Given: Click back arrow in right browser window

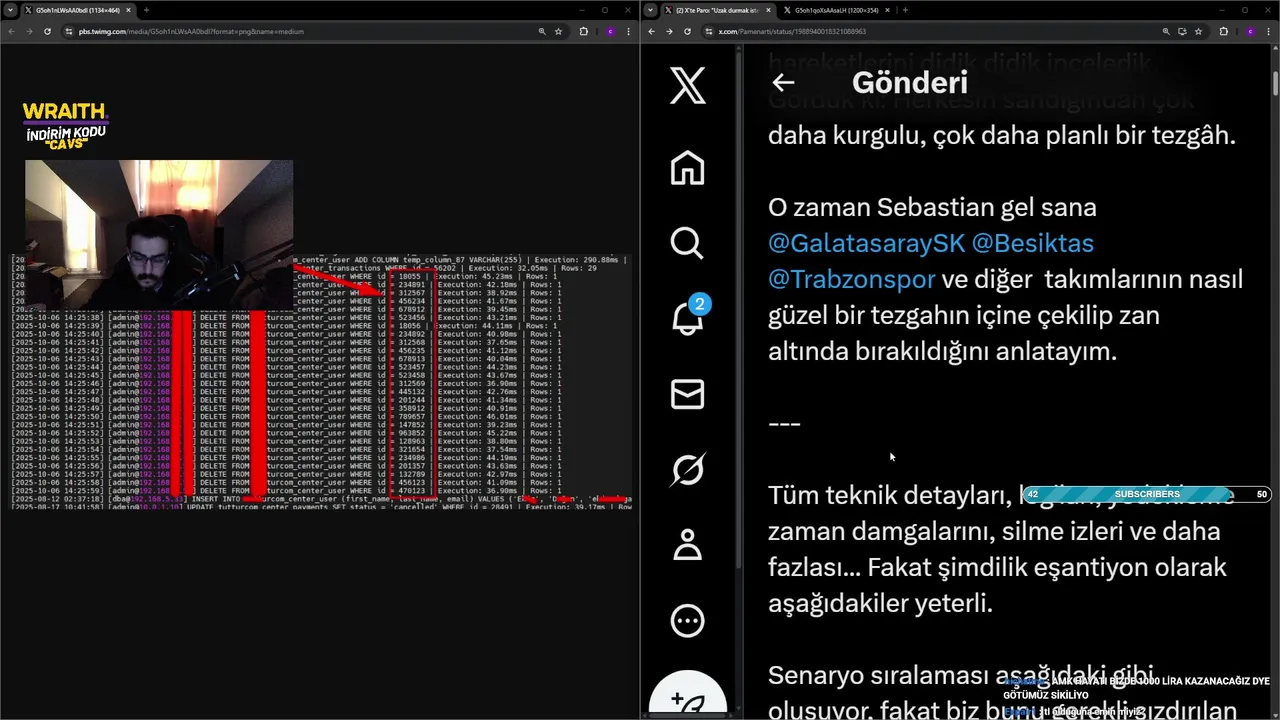Looking at the screenshot, I should (651, 31).
